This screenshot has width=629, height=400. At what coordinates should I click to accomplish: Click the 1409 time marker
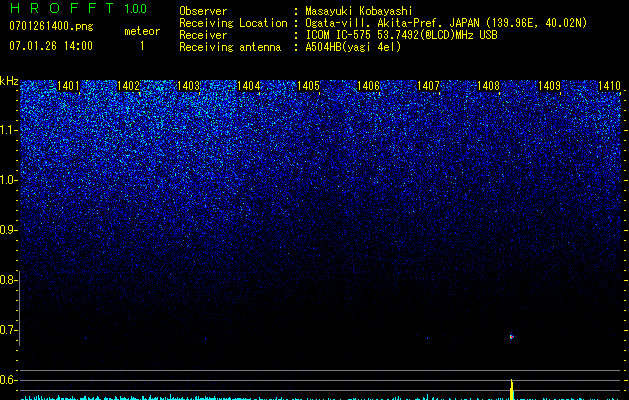[x=549, y=86]
